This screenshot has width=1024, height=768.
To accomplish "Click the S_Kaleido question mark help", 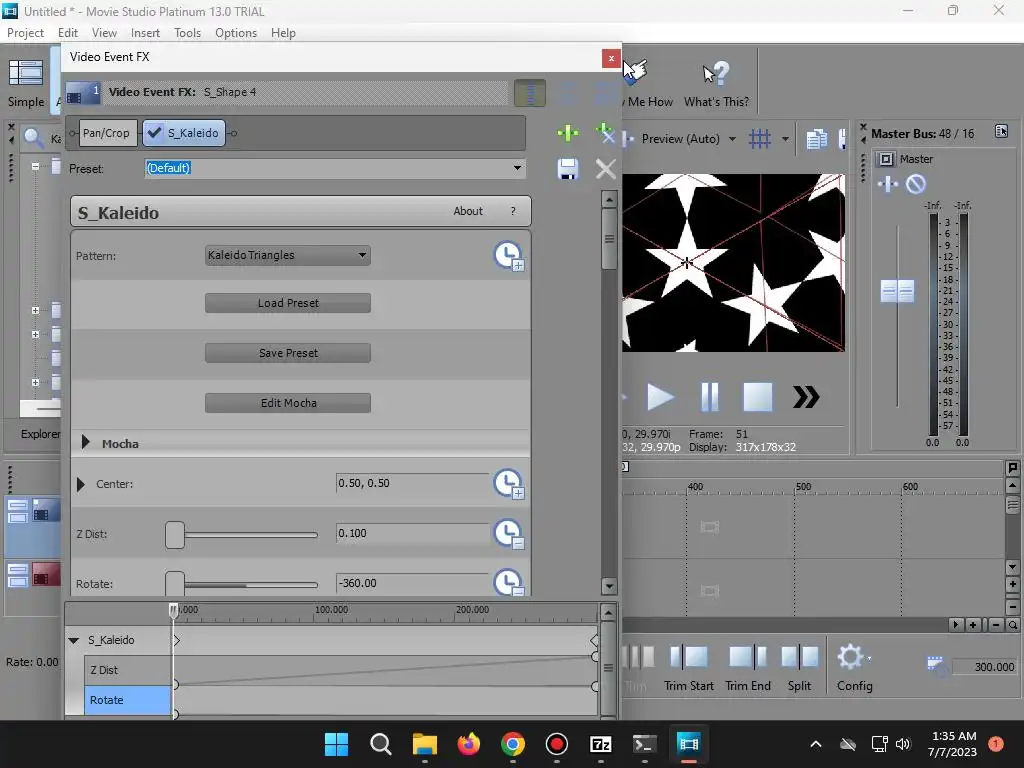I will click(513, 211).
